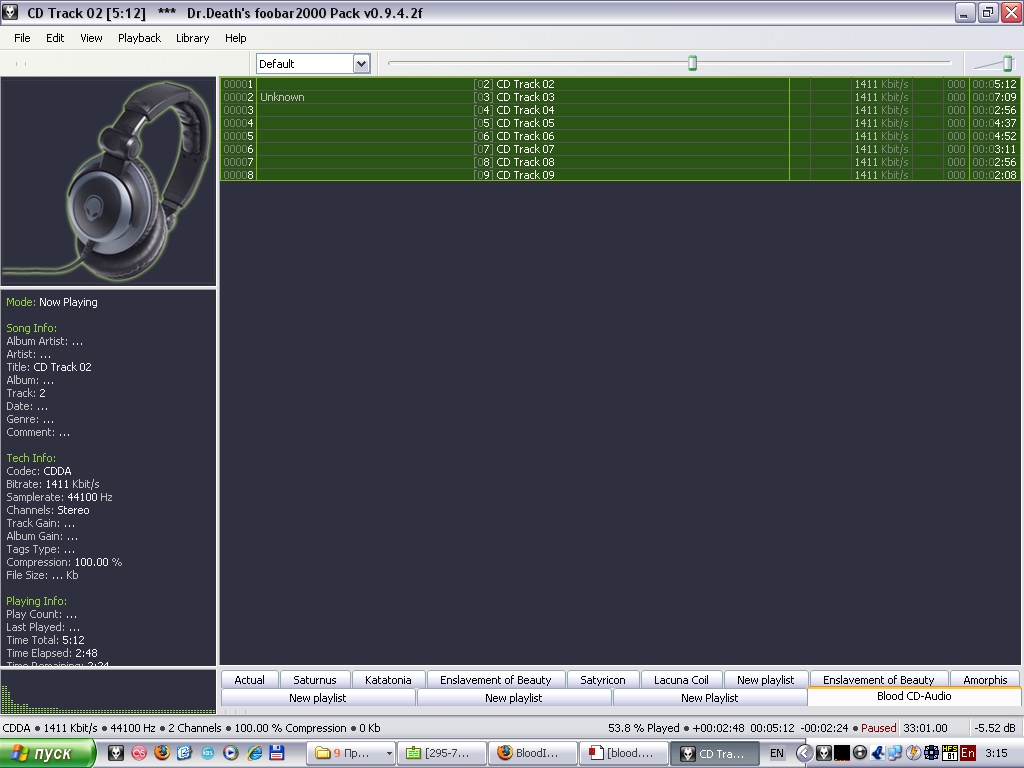Click the 5:12 duration in CD Track 02 row

pos(994,84)
